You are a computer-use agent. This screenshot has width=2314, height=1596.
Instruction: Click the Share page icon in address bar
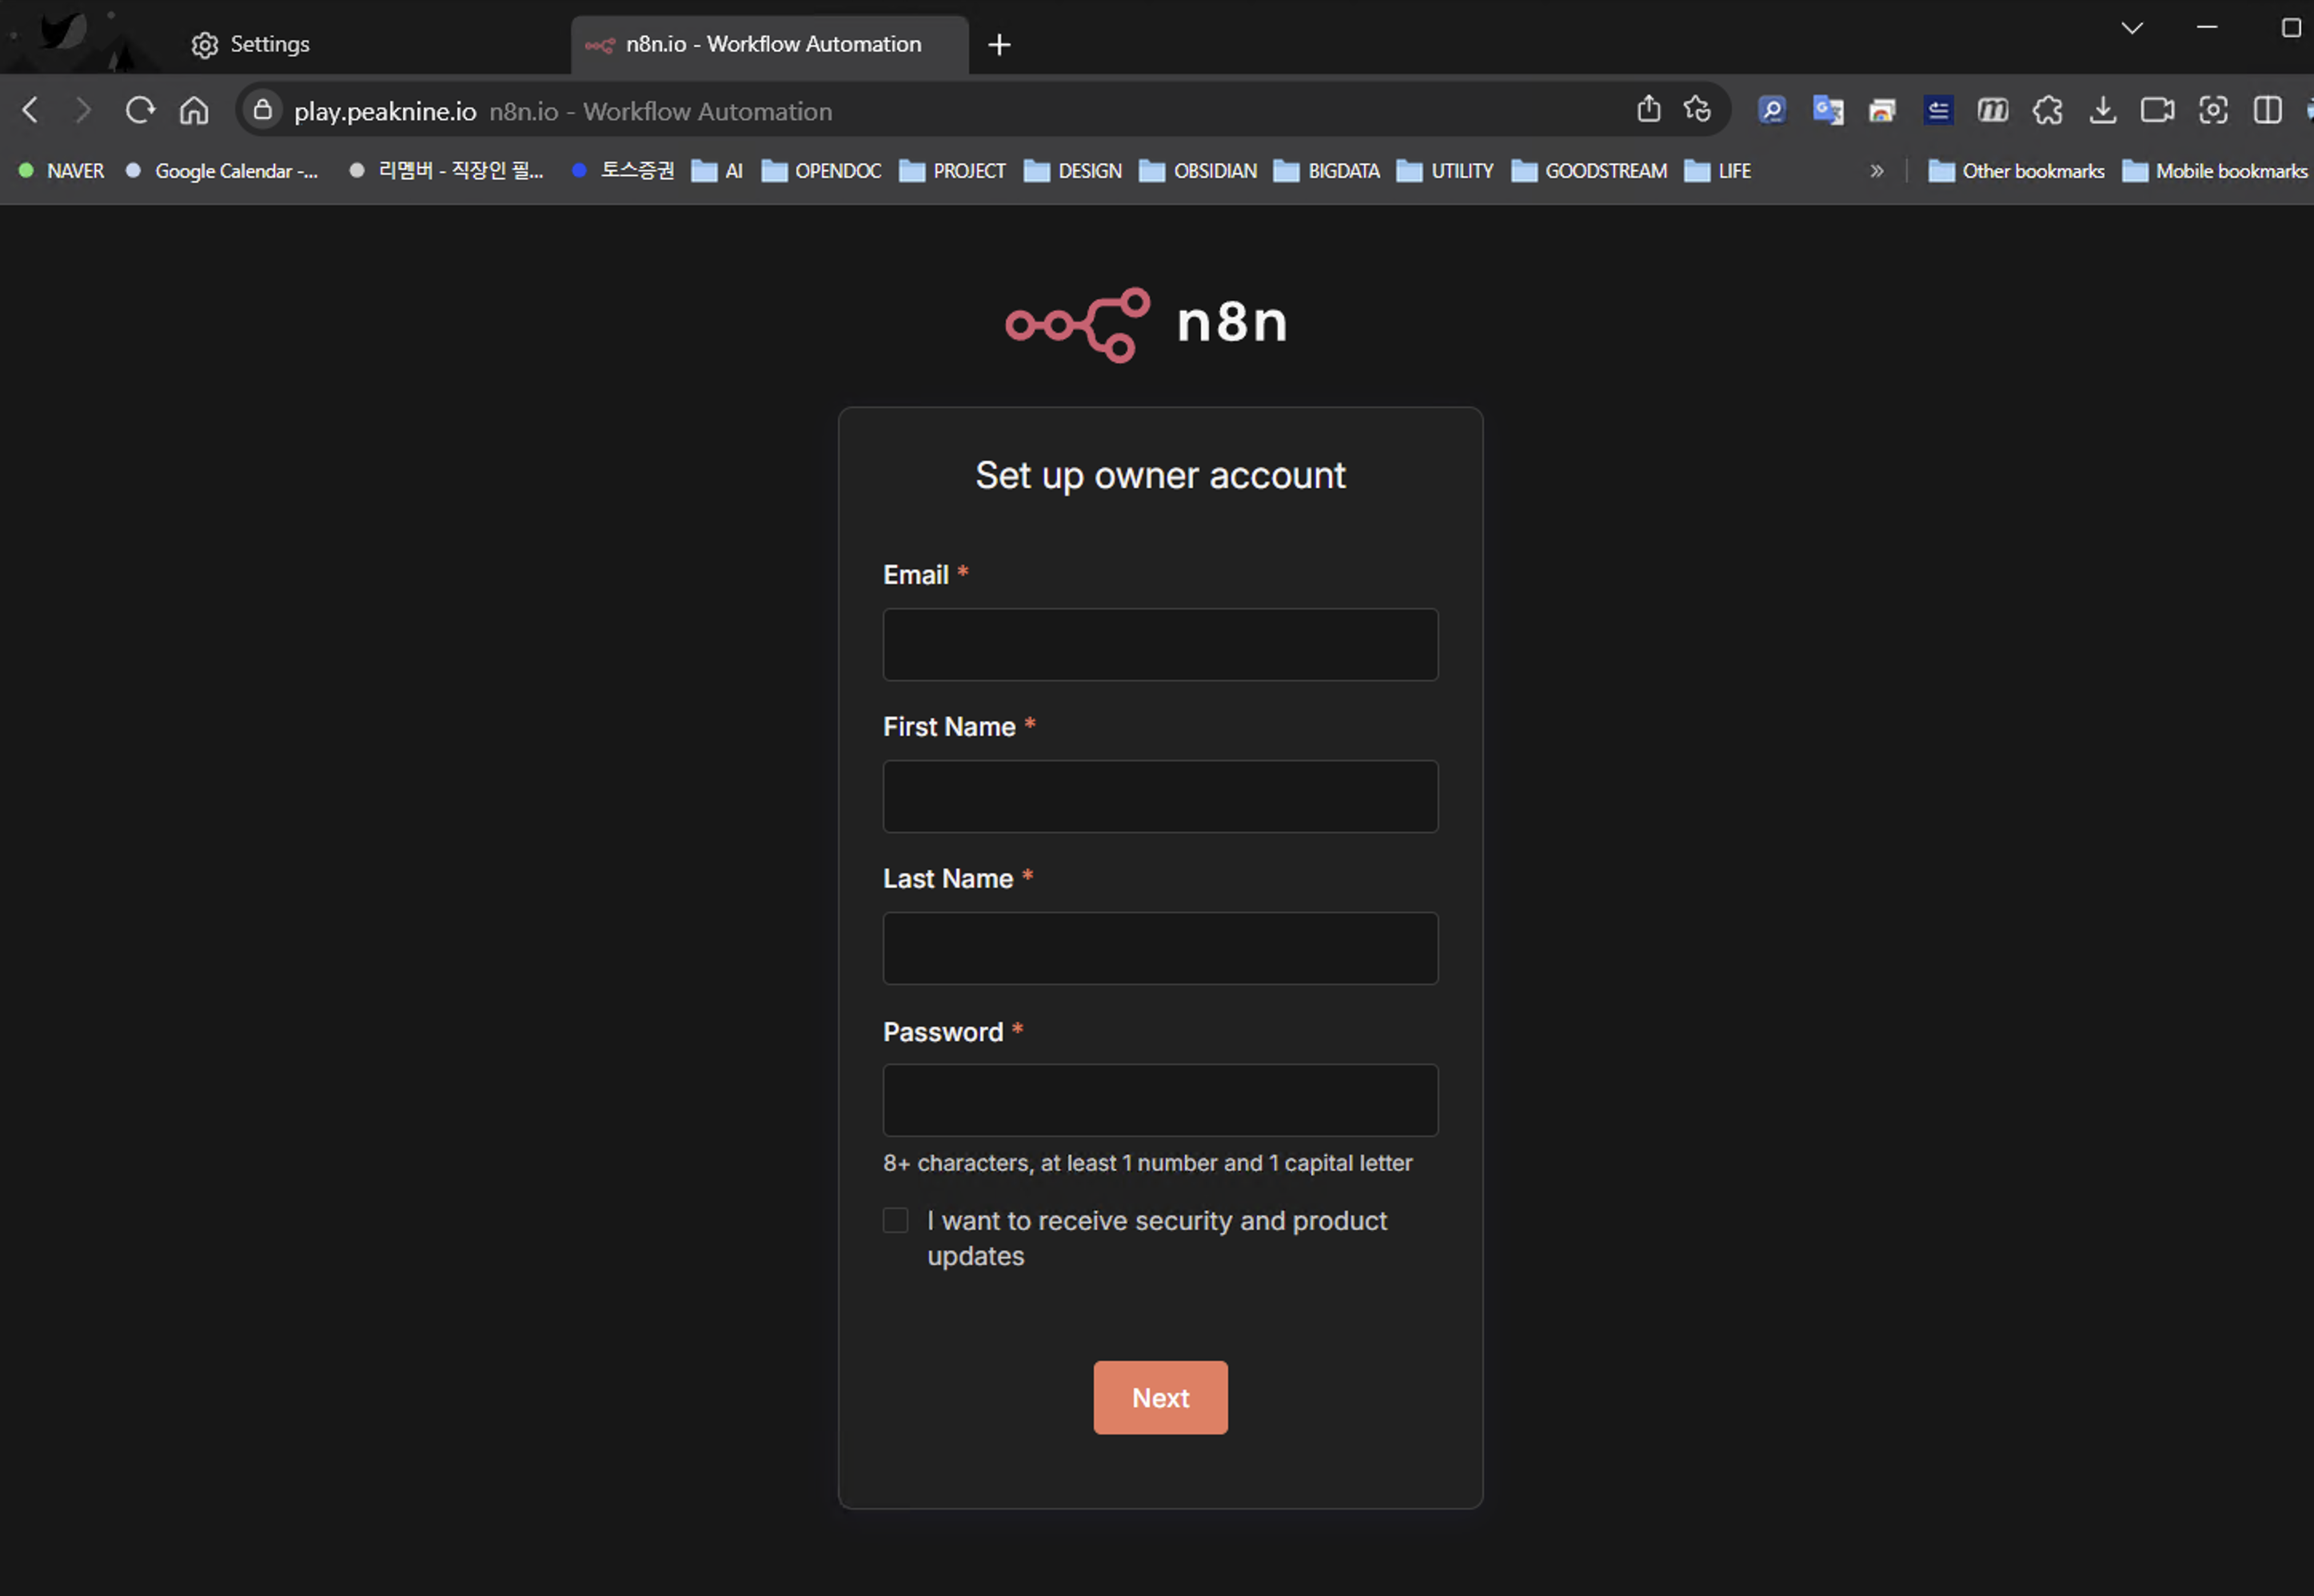click(x=1648, y=109)
